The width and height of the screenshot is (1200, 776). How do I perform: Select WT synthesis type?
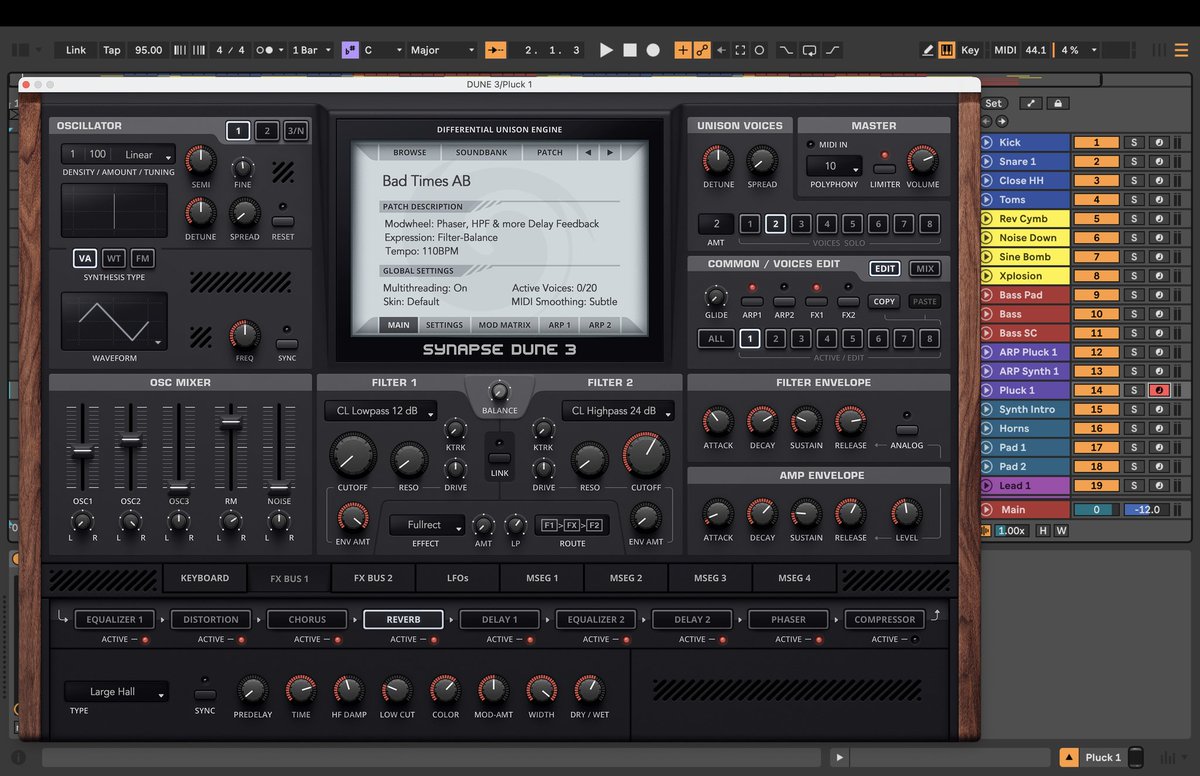coord(113,258)
